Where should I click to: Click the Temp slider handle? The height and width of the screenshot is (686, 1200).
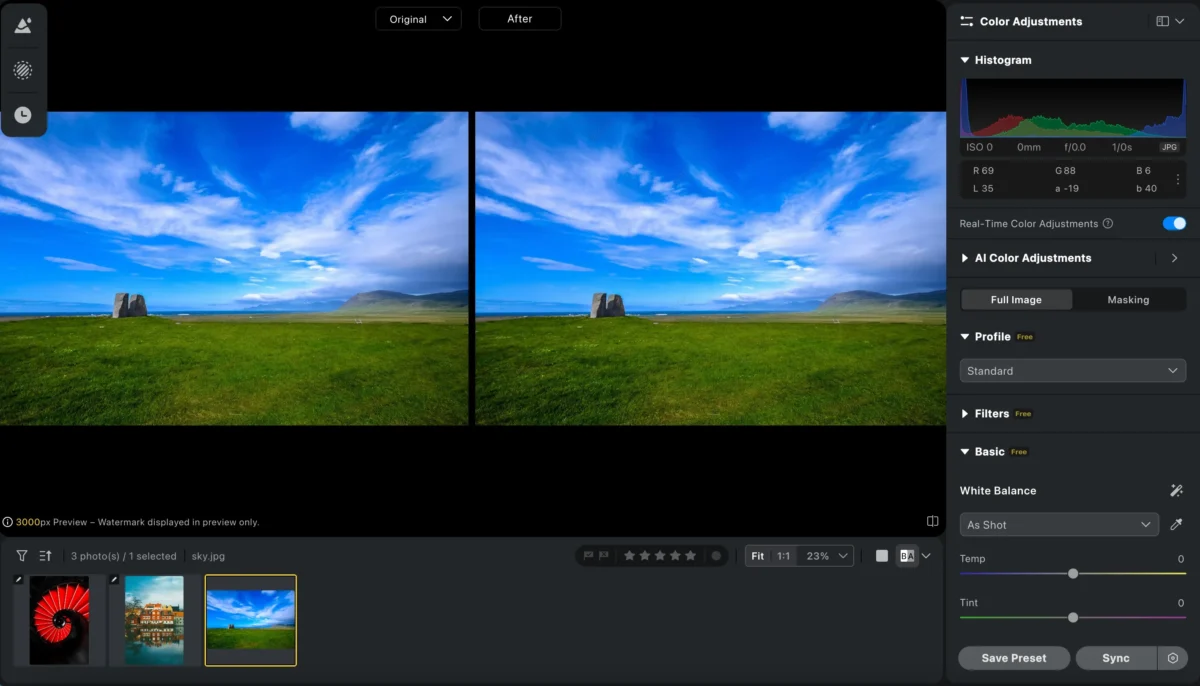click(x=1073, y=574)
